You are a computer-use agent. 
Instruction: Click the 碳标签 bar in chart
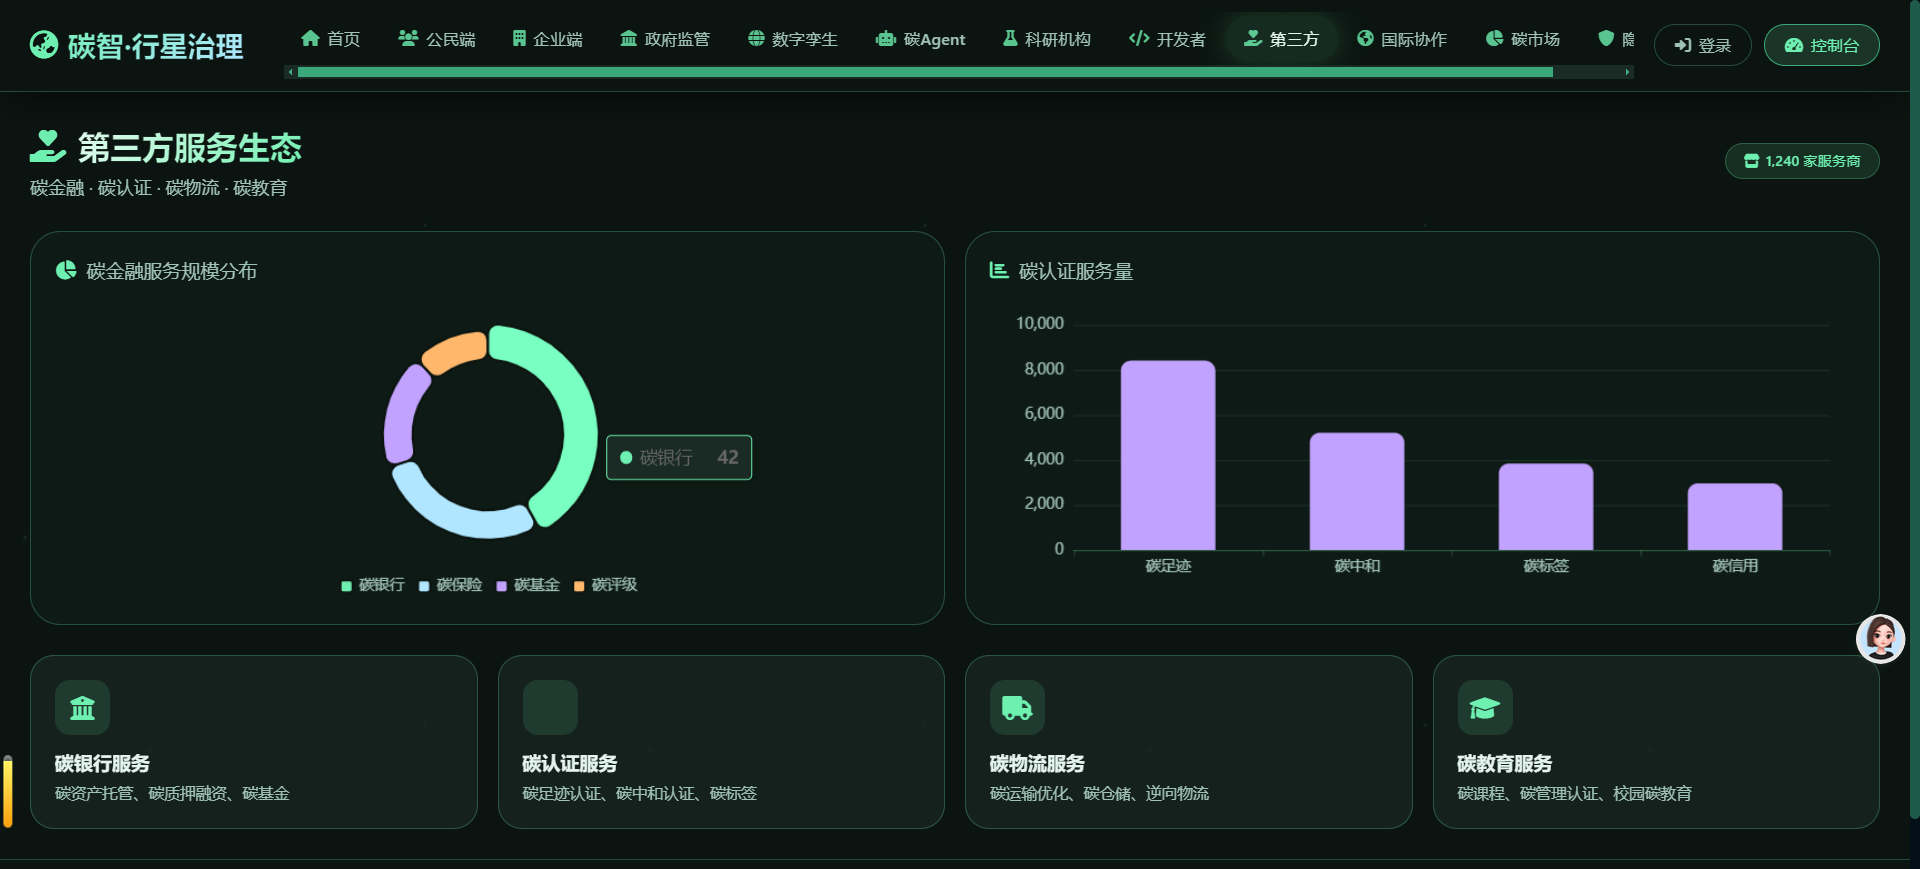point(1546,507)
